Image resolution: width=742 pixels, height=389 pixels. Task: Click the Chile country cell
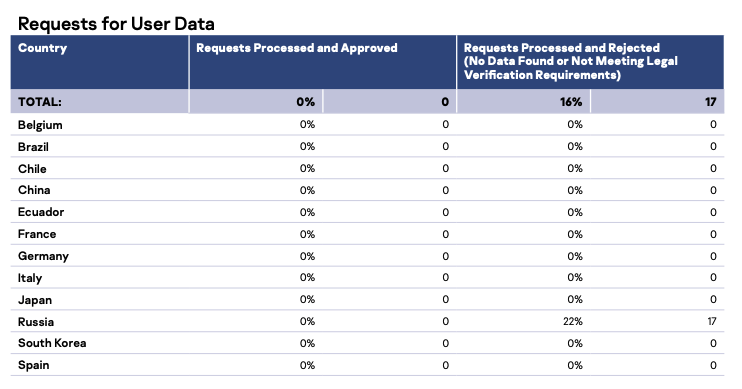(32, 168)
